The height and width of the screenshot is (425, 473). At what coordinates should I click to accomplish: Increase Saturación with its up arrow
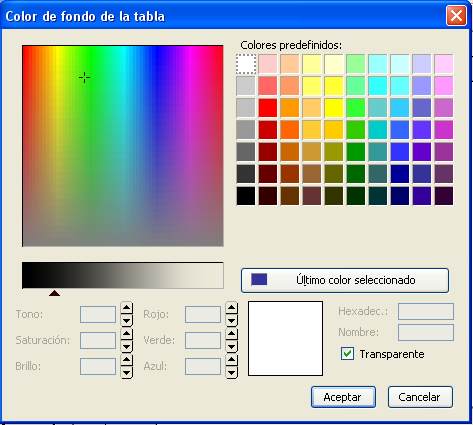click(x=126, y=334)
